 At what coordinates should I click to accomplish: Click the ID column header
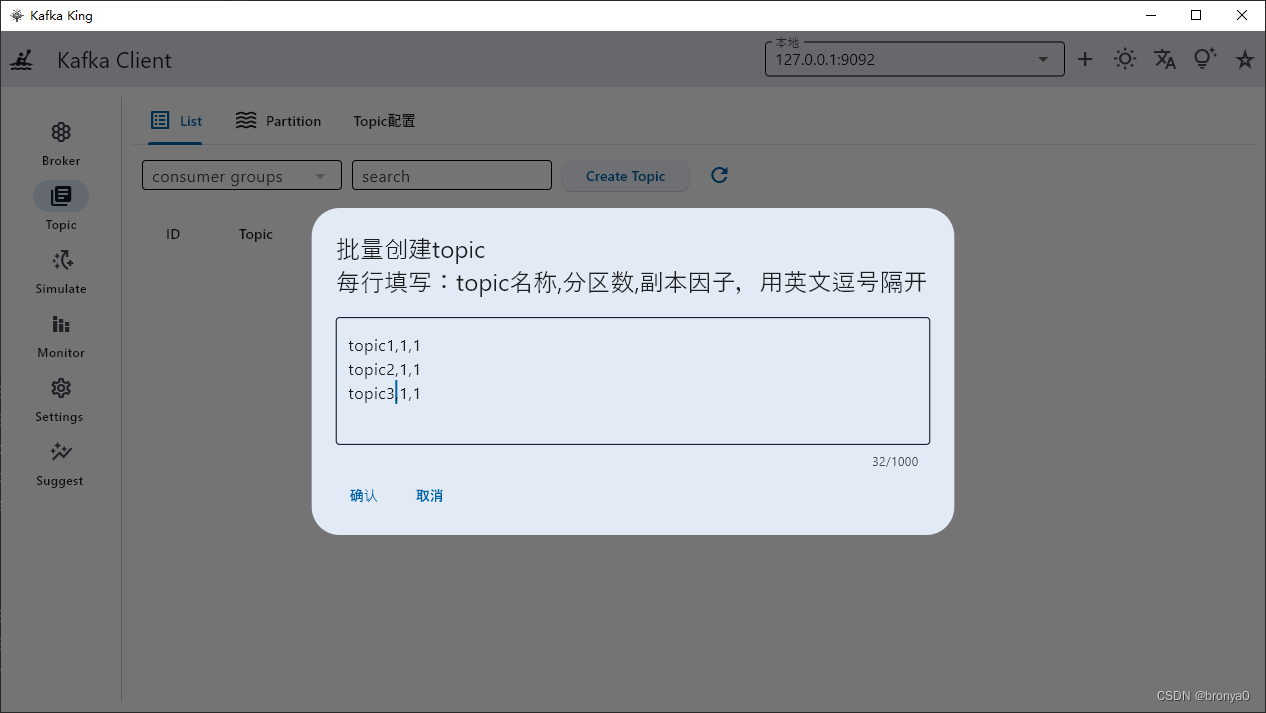click(x=173, y=234)
